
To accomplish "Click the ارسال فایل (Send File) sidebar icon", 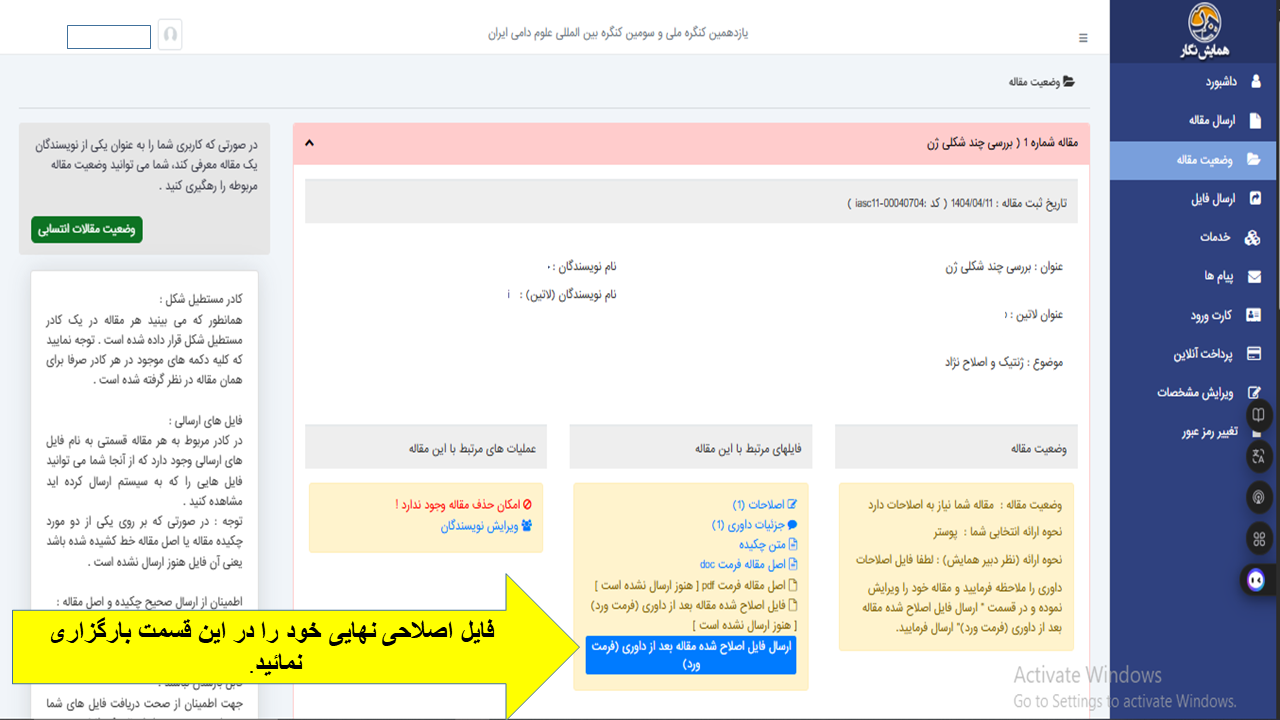I will 1255,199.
